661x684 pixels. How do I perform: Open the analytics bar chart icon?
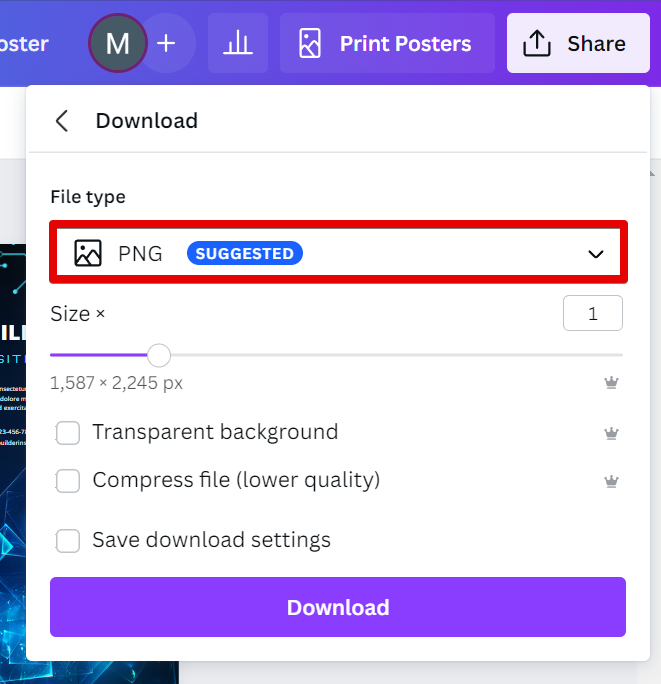click(238, 44)
